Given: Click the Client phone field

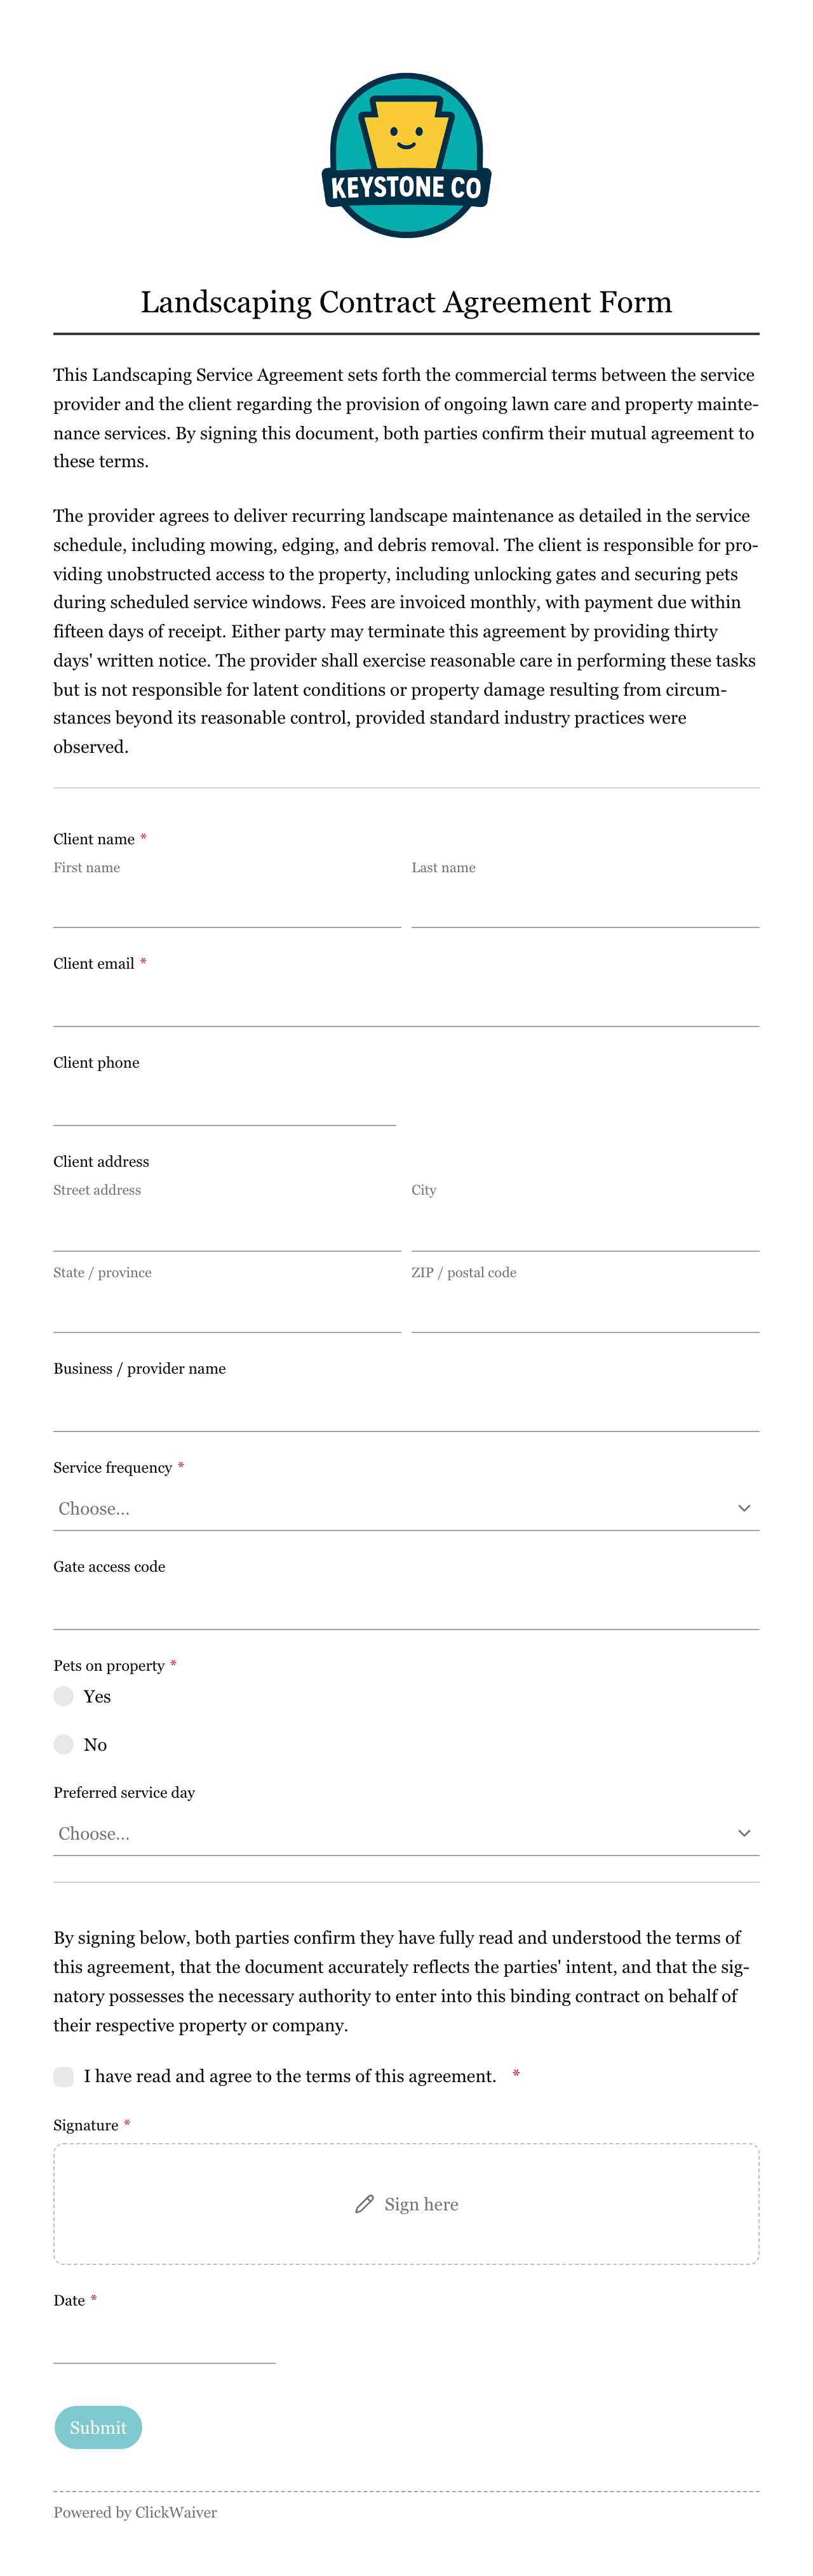Looking at the screenshot, I should 225,1104.
